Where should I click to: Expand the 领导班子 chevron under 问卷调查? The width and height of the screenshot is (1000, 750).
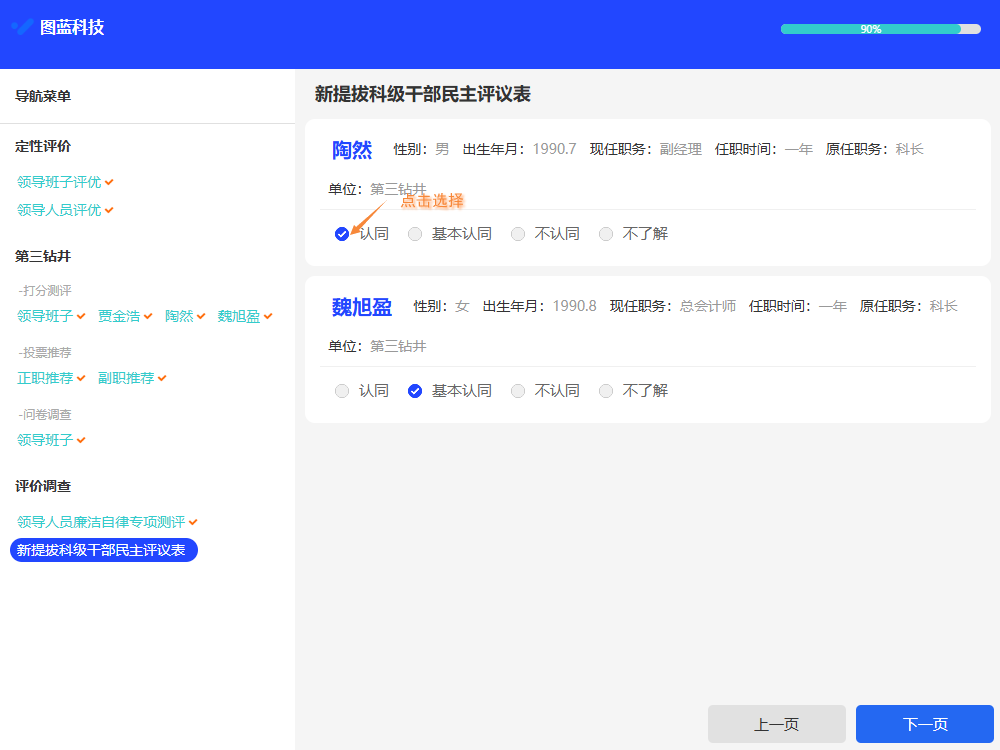tap(81, 439)
